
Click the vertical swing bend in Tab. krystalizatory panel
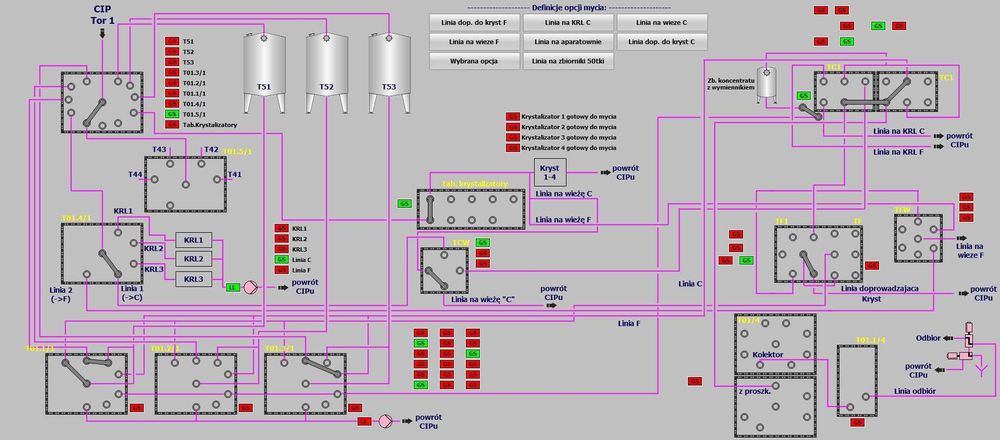tap(430, 210)
